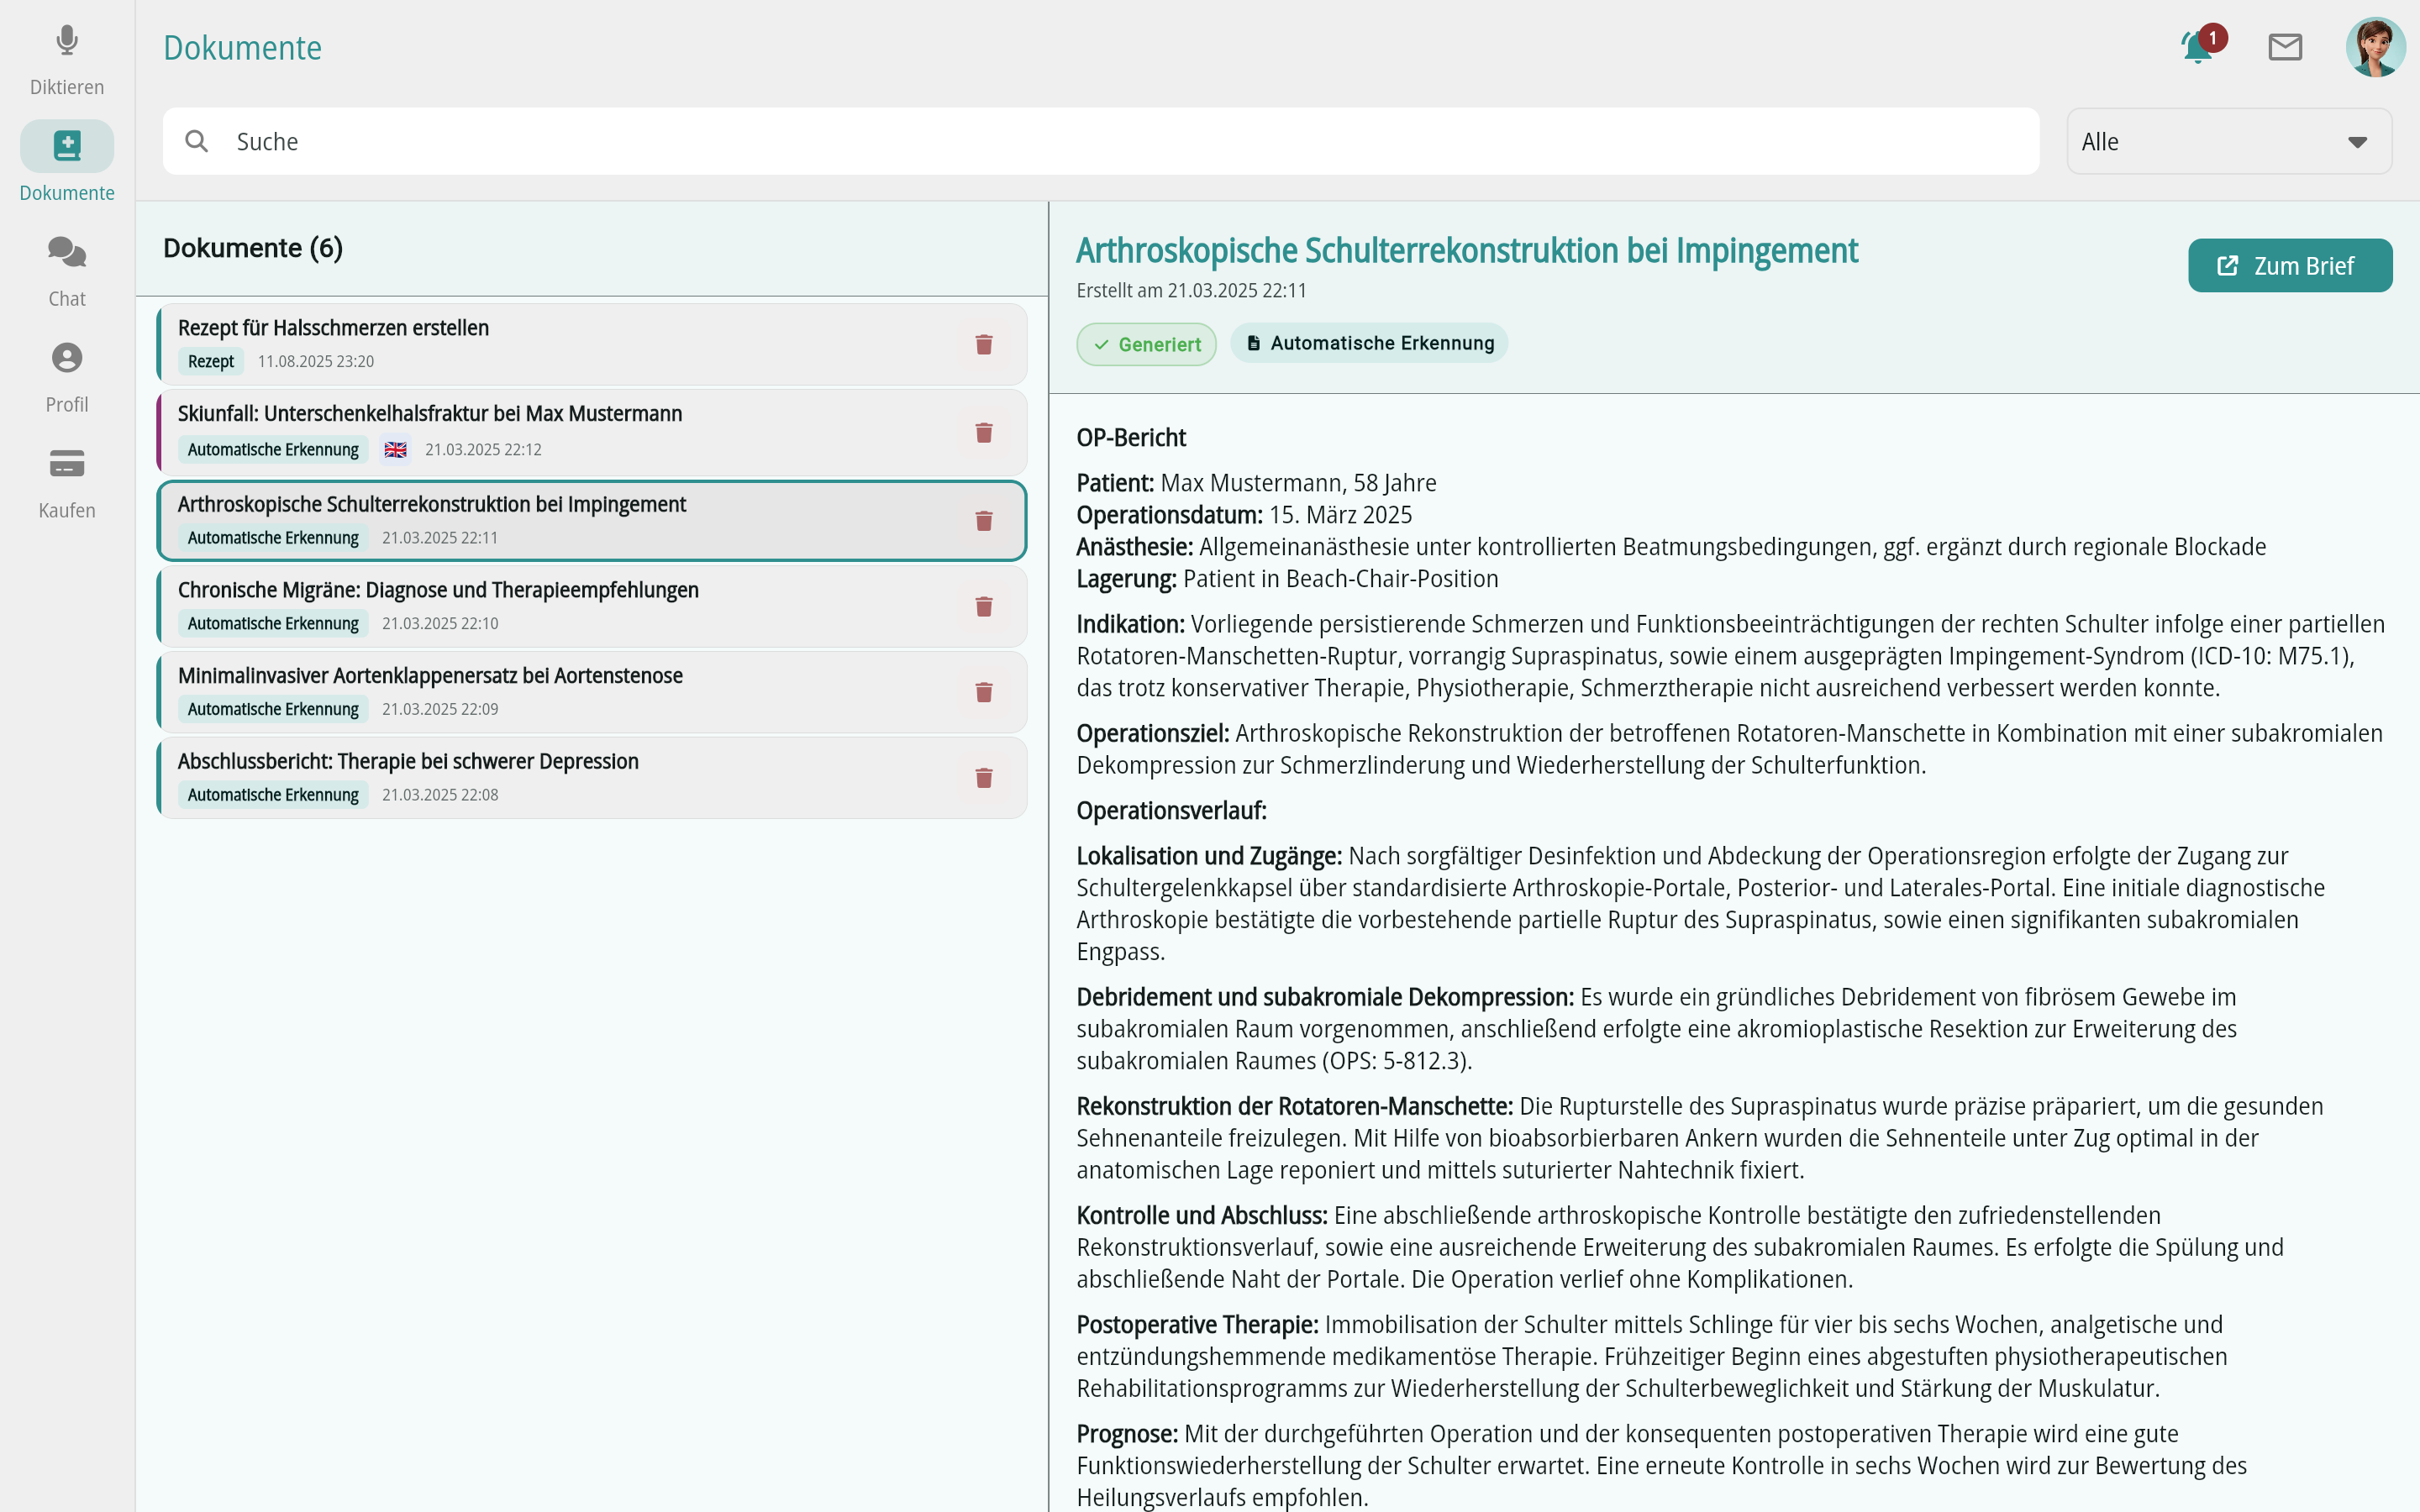2420x1512 pixels.
Task: Click Automatische Erkennung tag on Migräne document
Action: pos(273,623)
